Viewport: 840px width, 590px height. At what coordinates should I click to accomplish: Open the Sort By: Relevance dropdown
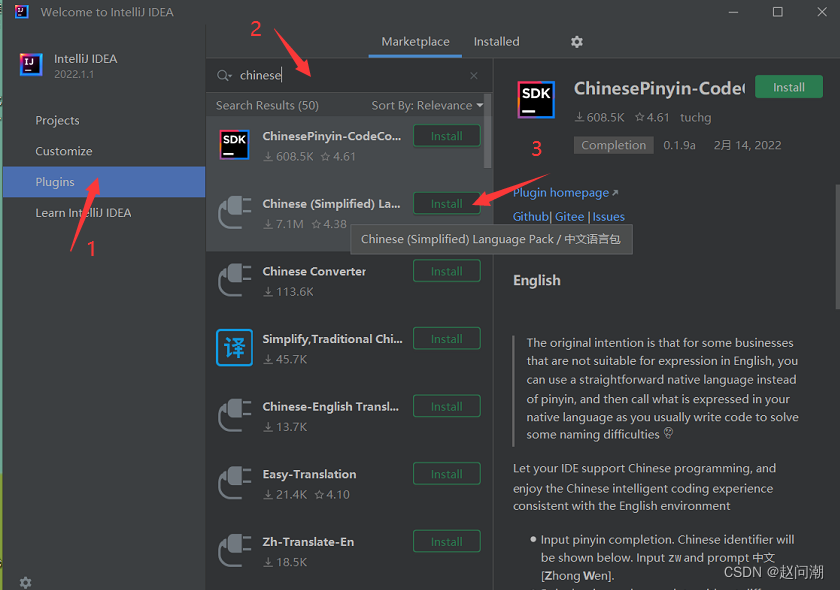coord(427,105)
